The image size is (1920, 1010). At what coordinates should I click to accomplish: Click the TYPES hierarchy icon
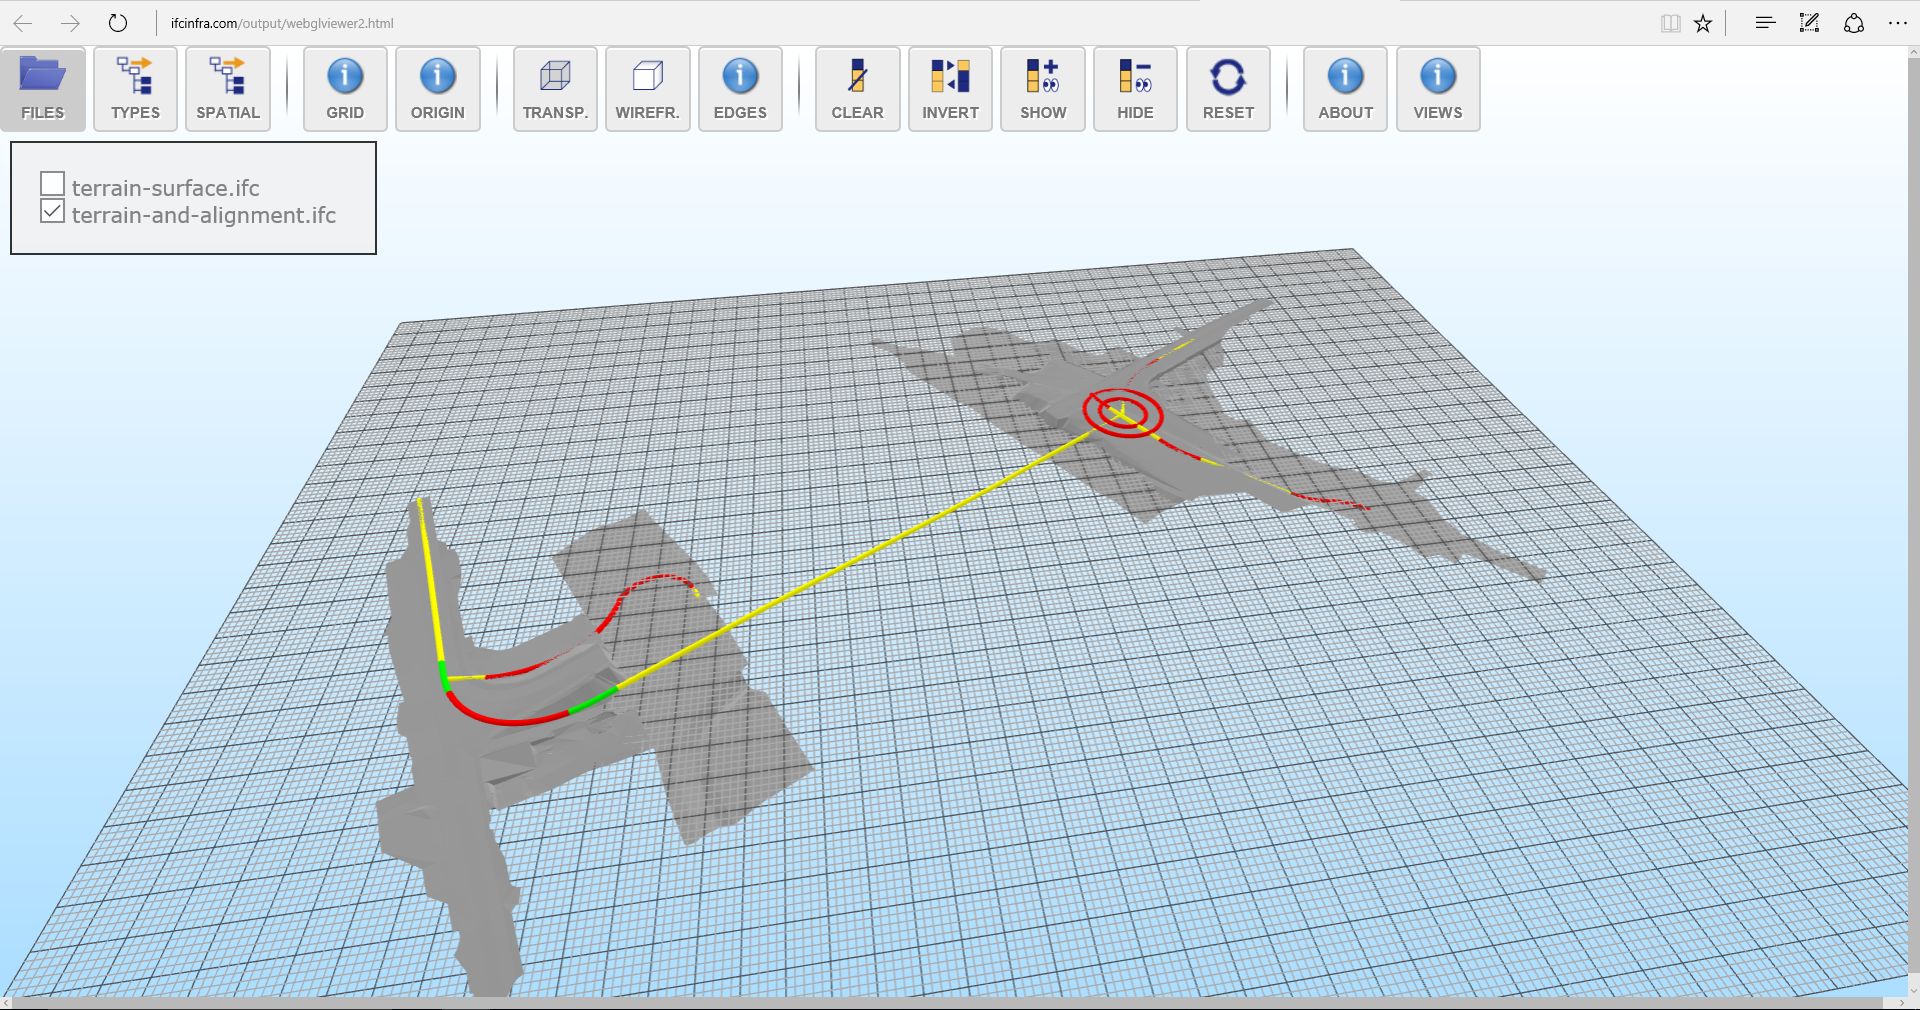coord(135,89)
